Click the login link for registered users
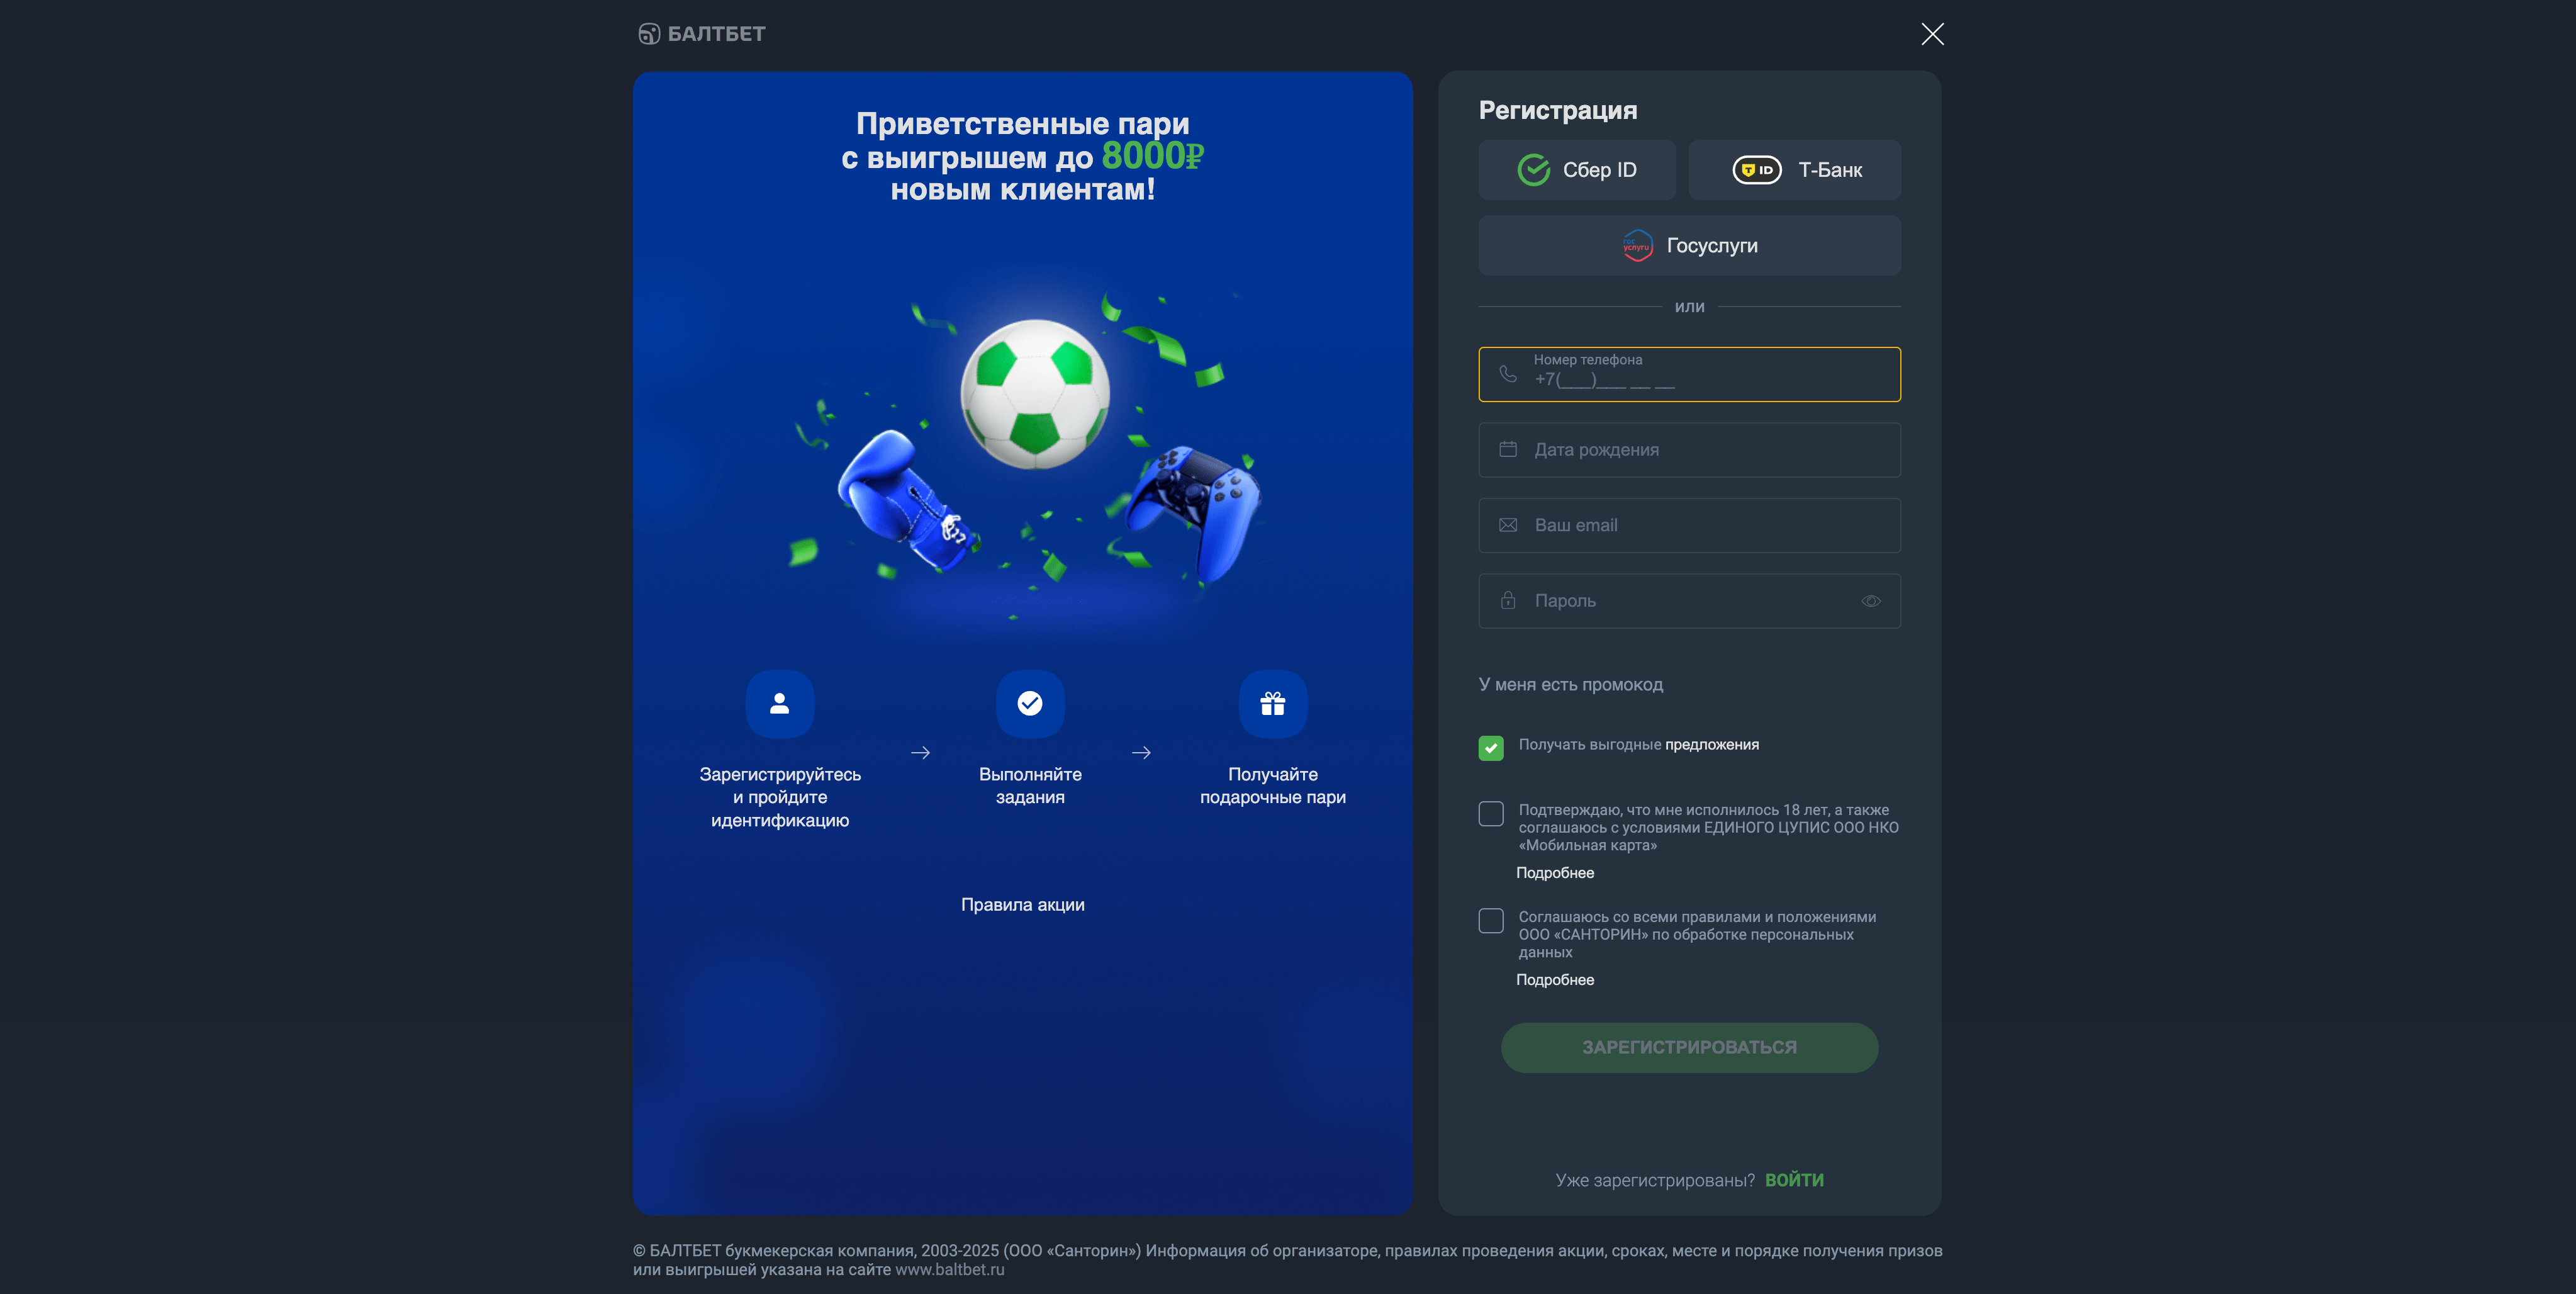Viewport: 2576px width, 1294px height. click(1794, 1180)
